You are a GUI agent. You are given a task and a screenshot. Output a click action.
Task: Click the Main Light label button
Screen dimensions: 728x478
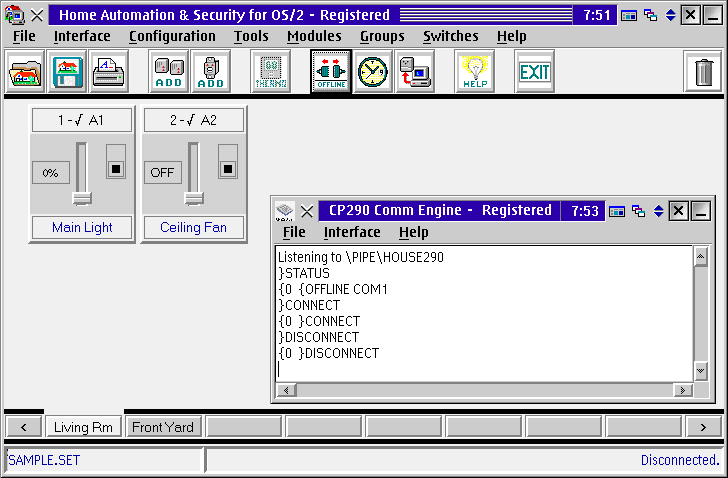(82, 227)
